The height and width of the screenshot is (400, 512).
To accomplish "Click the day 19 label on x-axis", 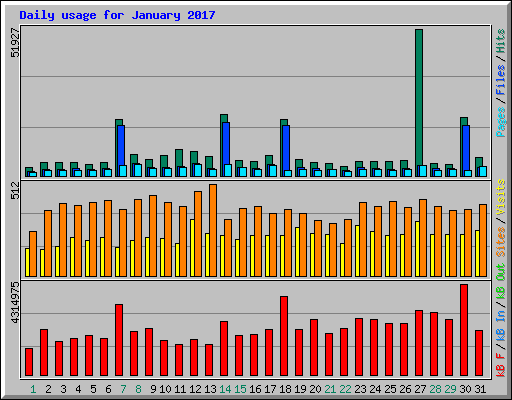I will tap(300, 389).
